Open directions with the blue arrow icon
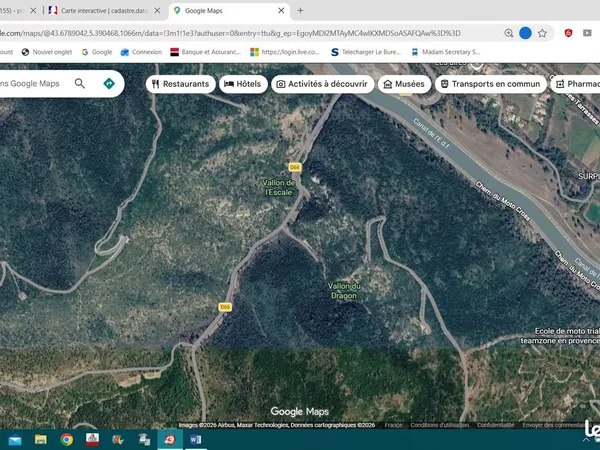Viewport: 600px width, 450px height. point(109,83)
